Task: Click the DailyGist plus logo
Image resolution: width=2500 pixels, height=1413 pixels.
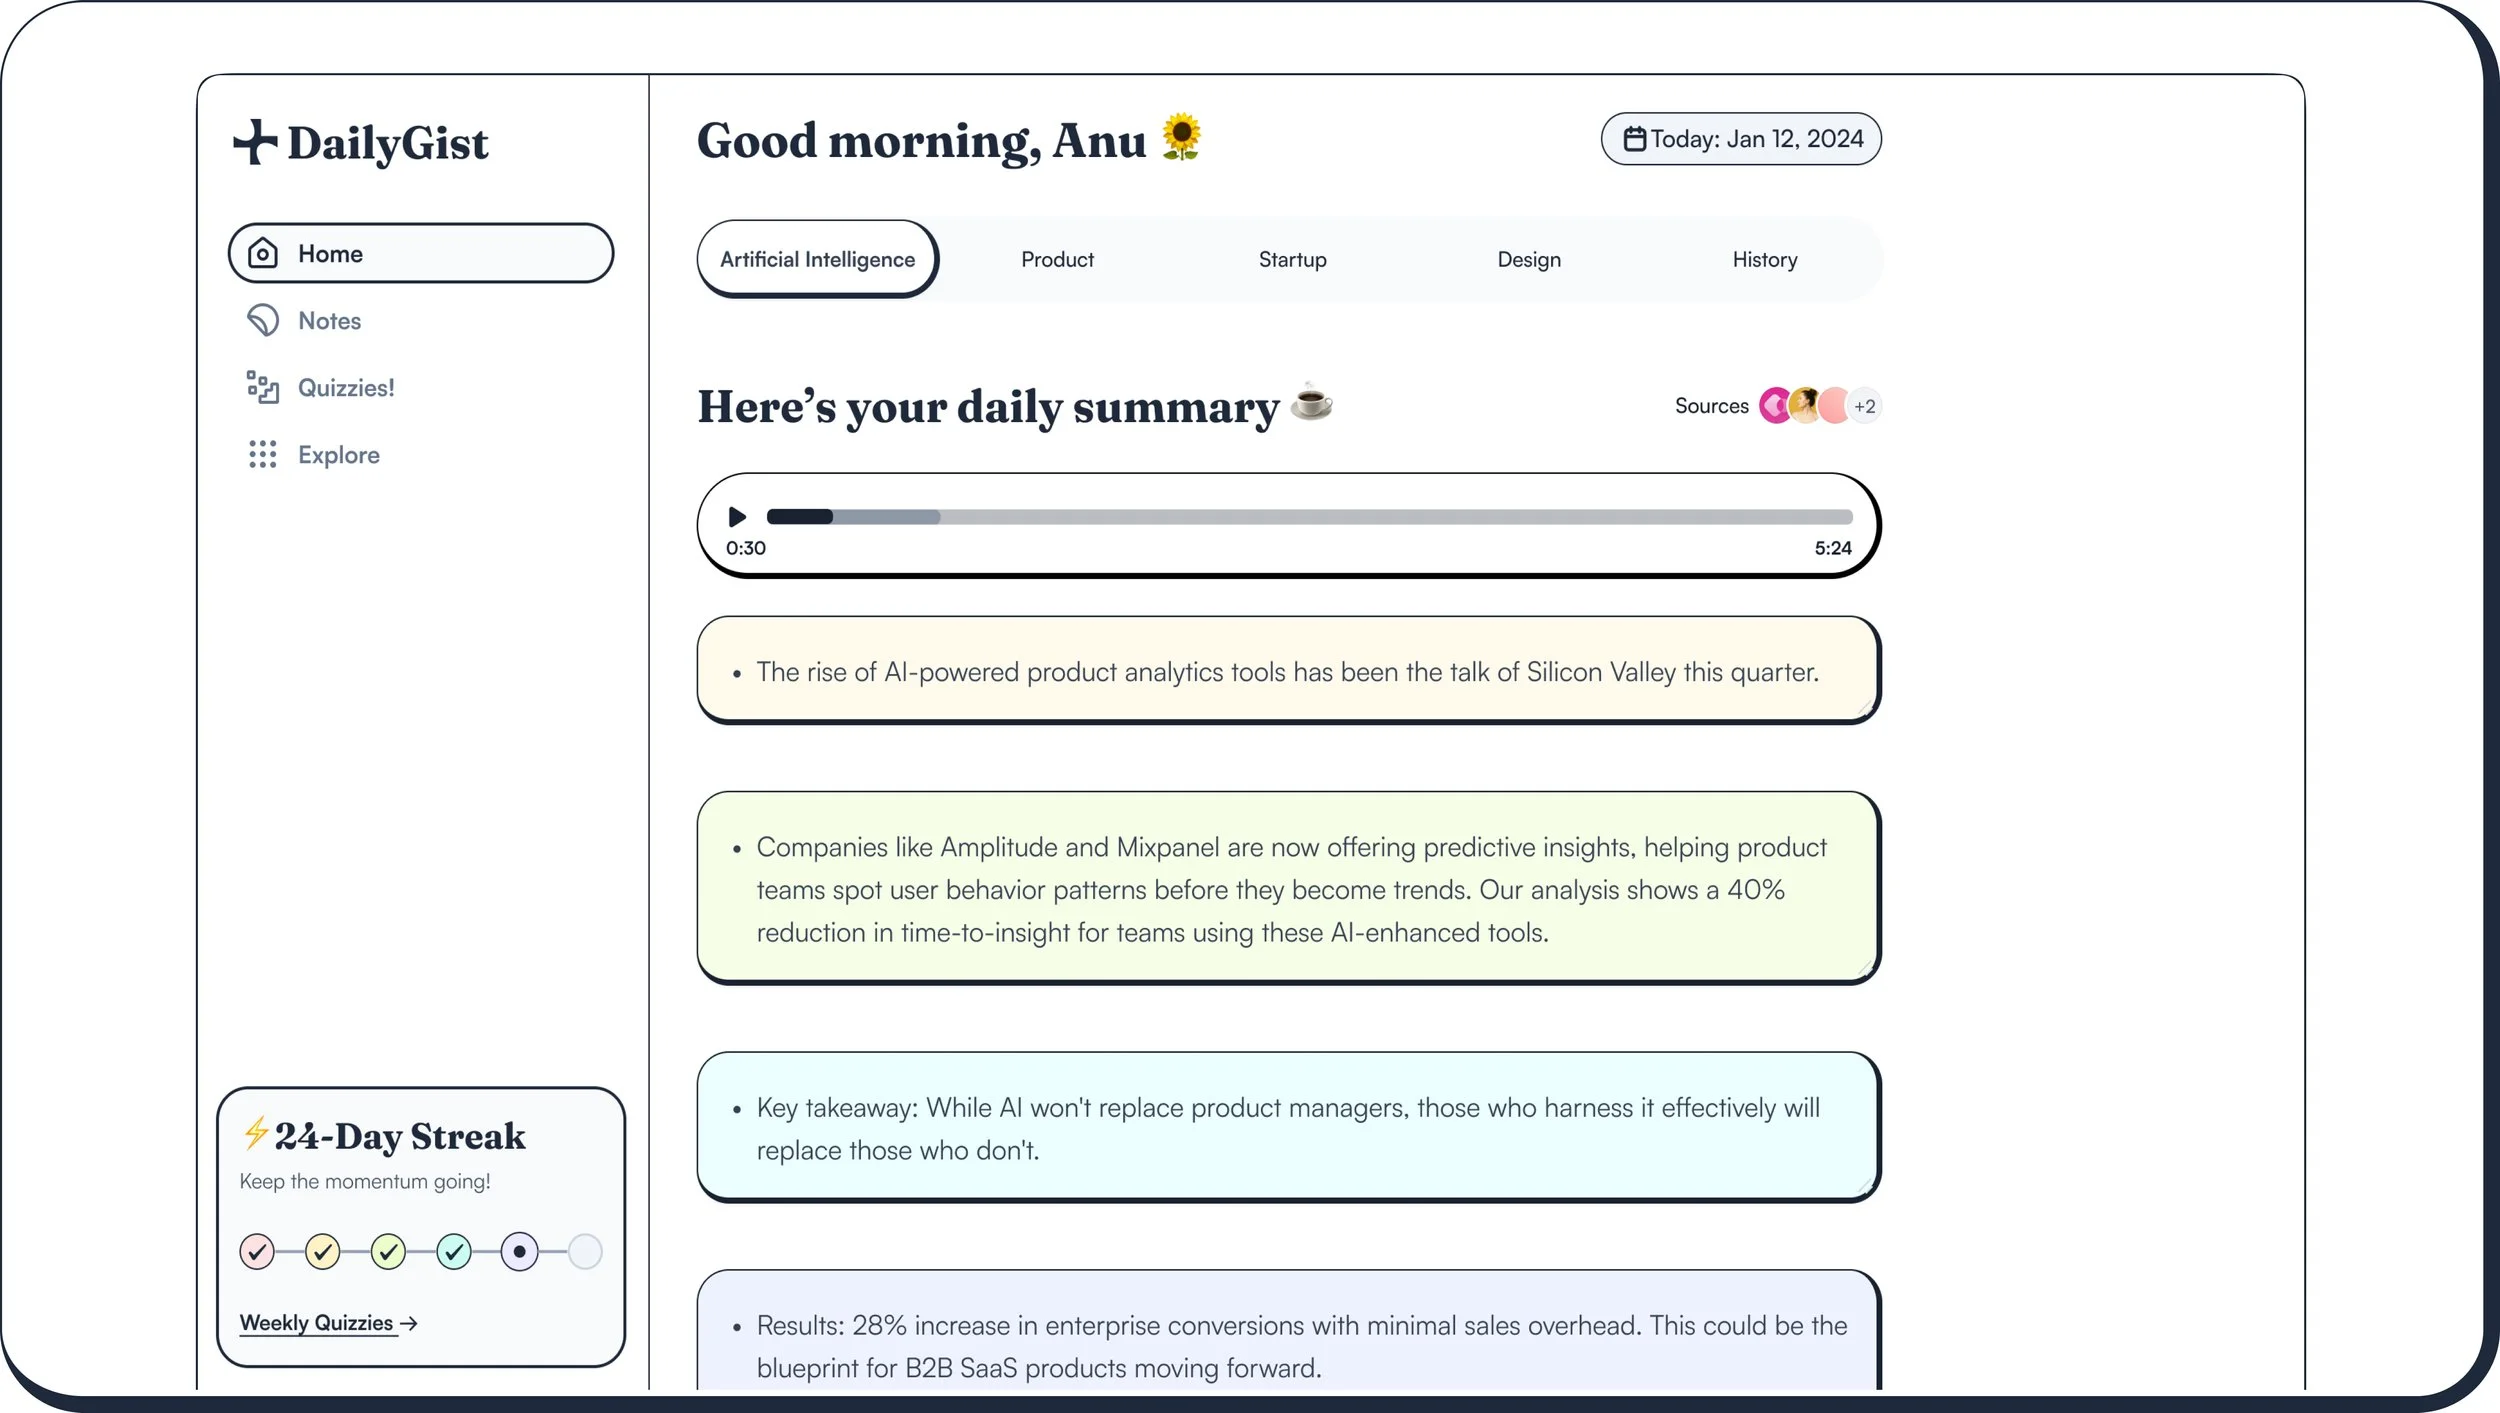Action: pyautogui.click(x=255, y=142)
